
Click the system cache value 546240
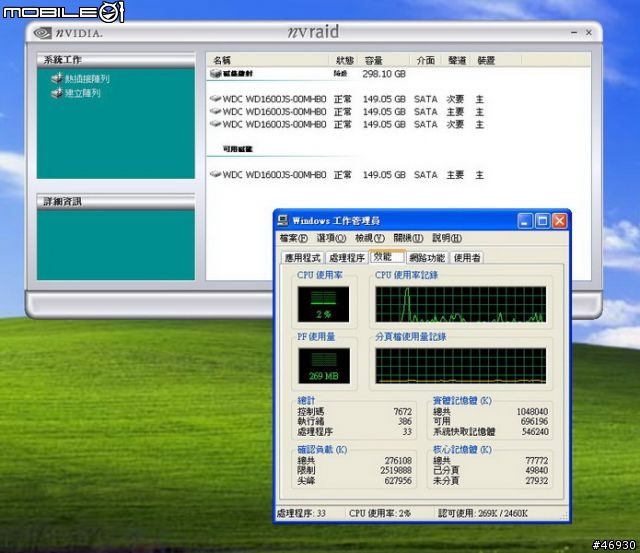click(x=535, y=431)
